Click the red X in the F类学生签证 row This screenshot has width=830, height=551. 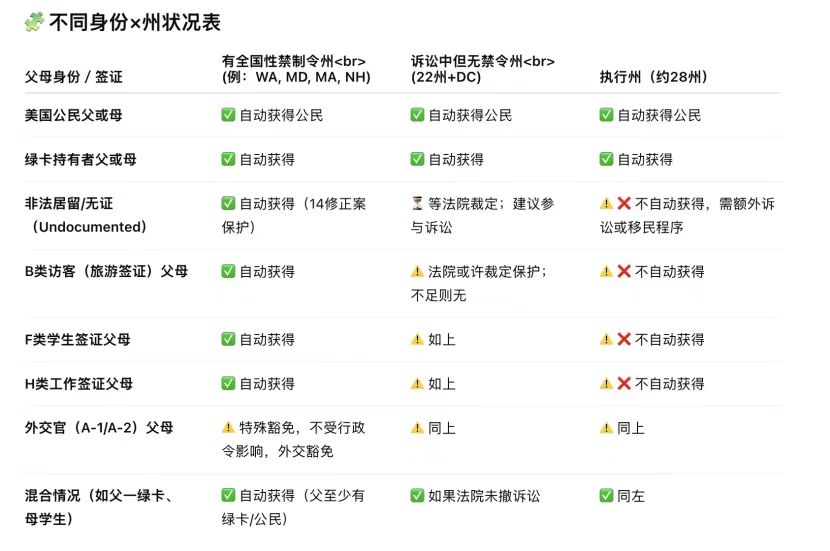(624, 340)
